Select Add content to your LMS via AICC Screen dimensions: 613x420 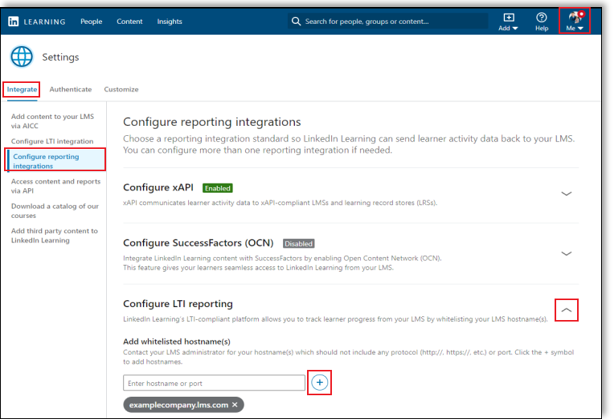[x=52, y=121]
